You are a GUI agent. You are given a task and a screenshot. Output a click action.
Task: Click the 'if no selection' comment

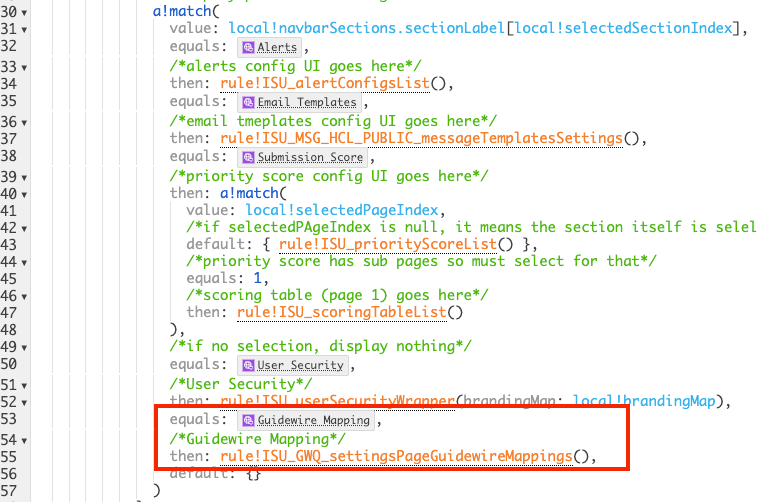(321, 346)
